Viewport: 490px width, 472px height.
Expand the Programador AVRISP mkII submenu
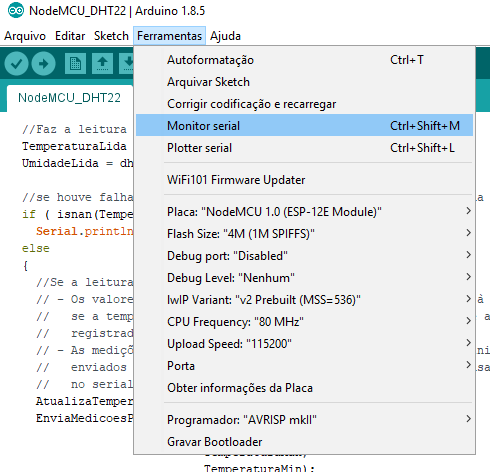click(304, 420)
